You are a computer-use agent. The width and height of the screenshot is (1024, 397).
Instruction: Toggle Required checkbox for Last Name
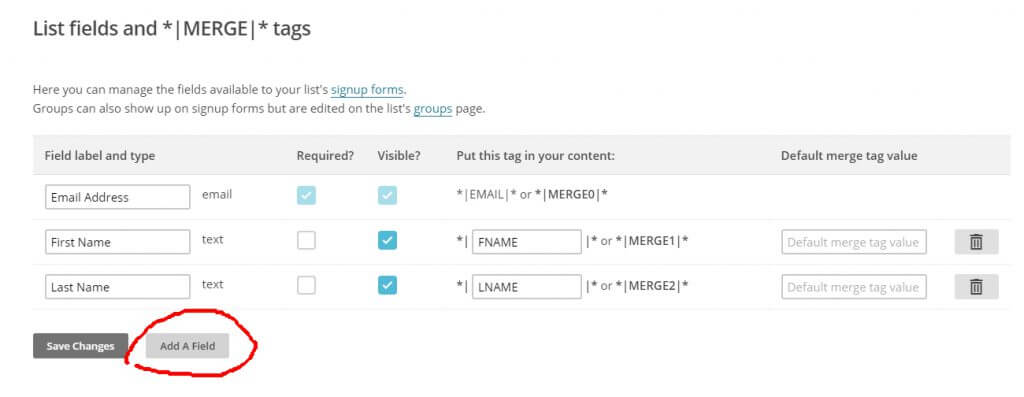306,285
